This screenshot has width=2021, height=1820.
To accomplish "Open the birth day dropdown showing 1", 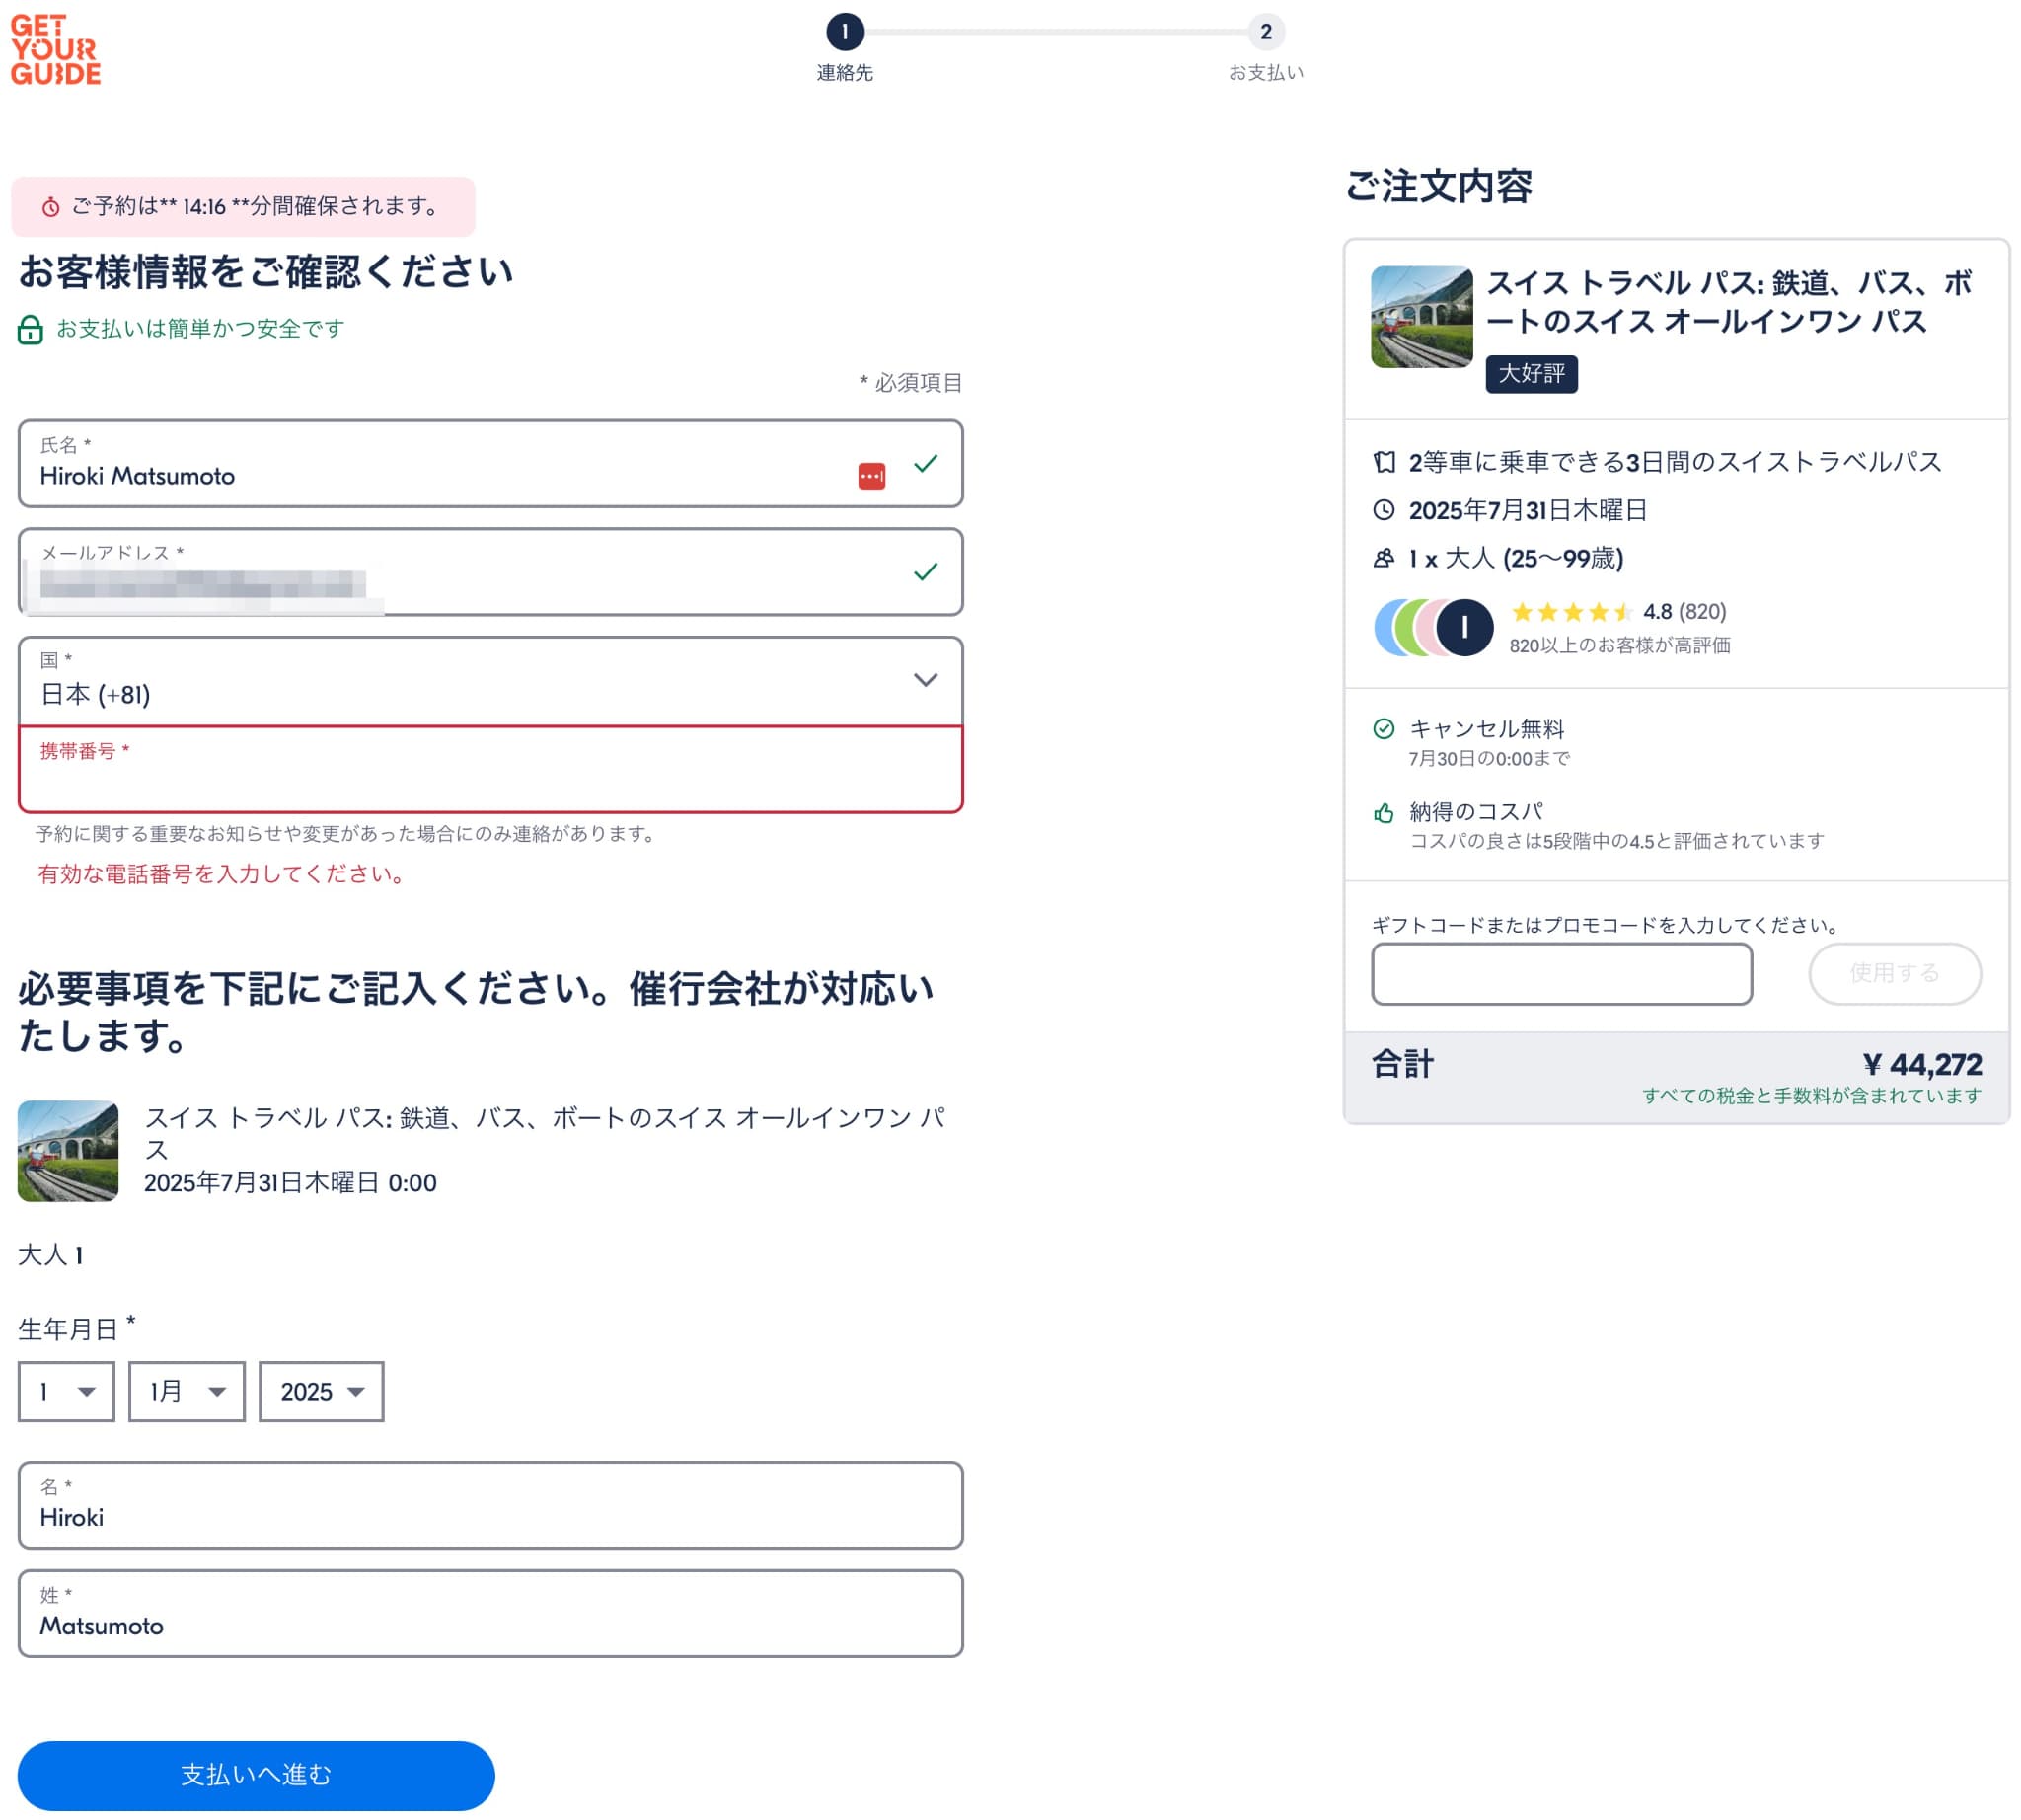I will [66, 1391].
